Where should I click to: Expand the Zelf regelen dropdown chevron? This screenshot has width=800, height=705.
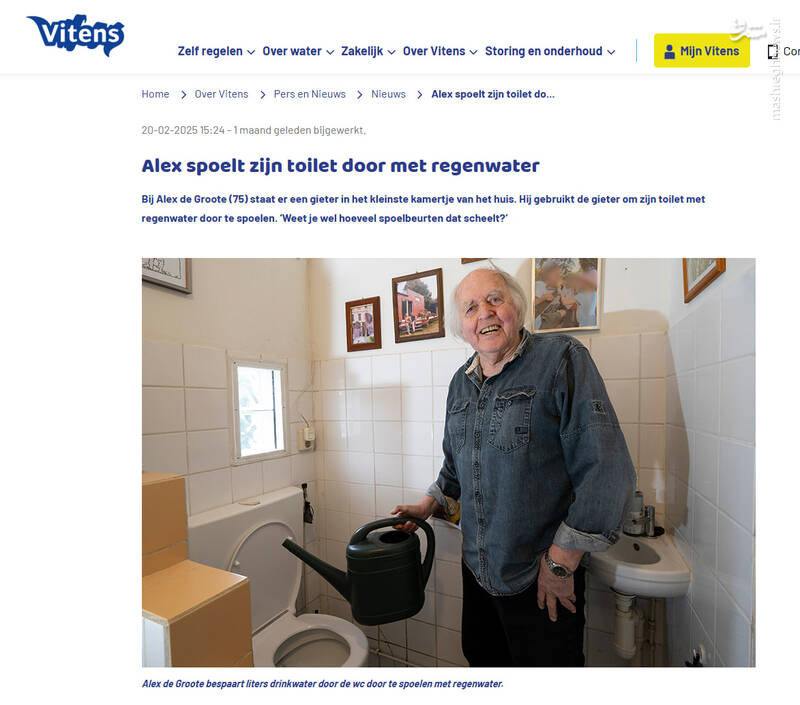pyautogui.click(x=251, y=52)
